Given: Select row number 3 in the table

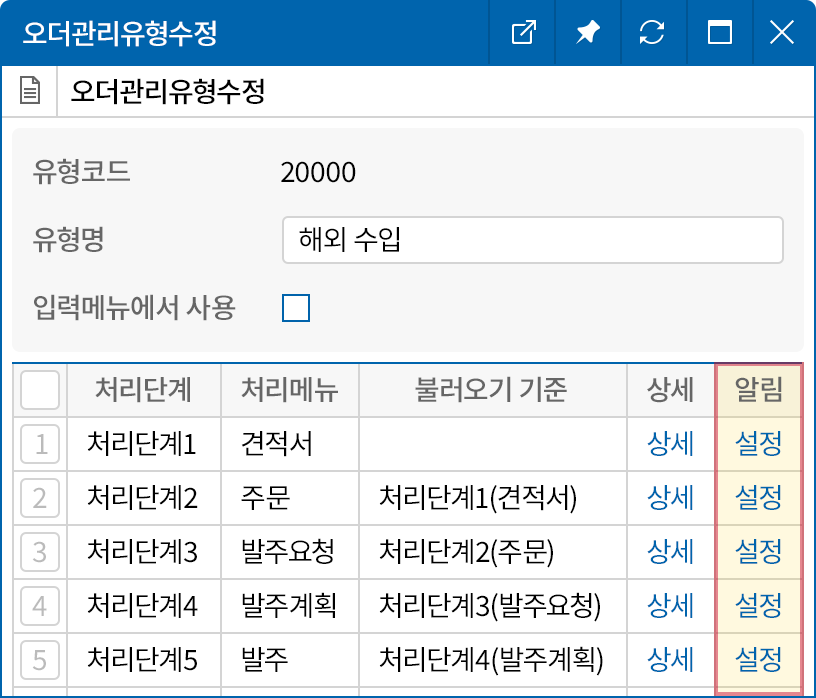Looking at the screenshot, I should (x=40, y=551).
